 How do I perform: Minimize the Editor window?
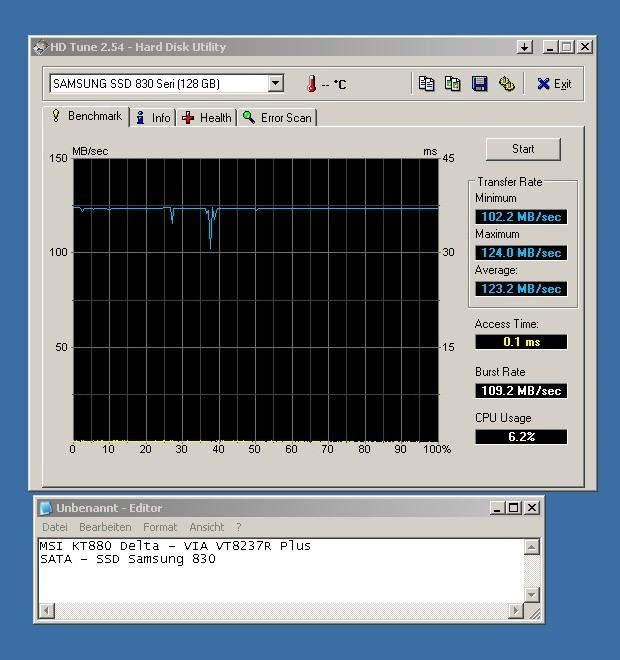pyautogui.click(x=497, y=508)
